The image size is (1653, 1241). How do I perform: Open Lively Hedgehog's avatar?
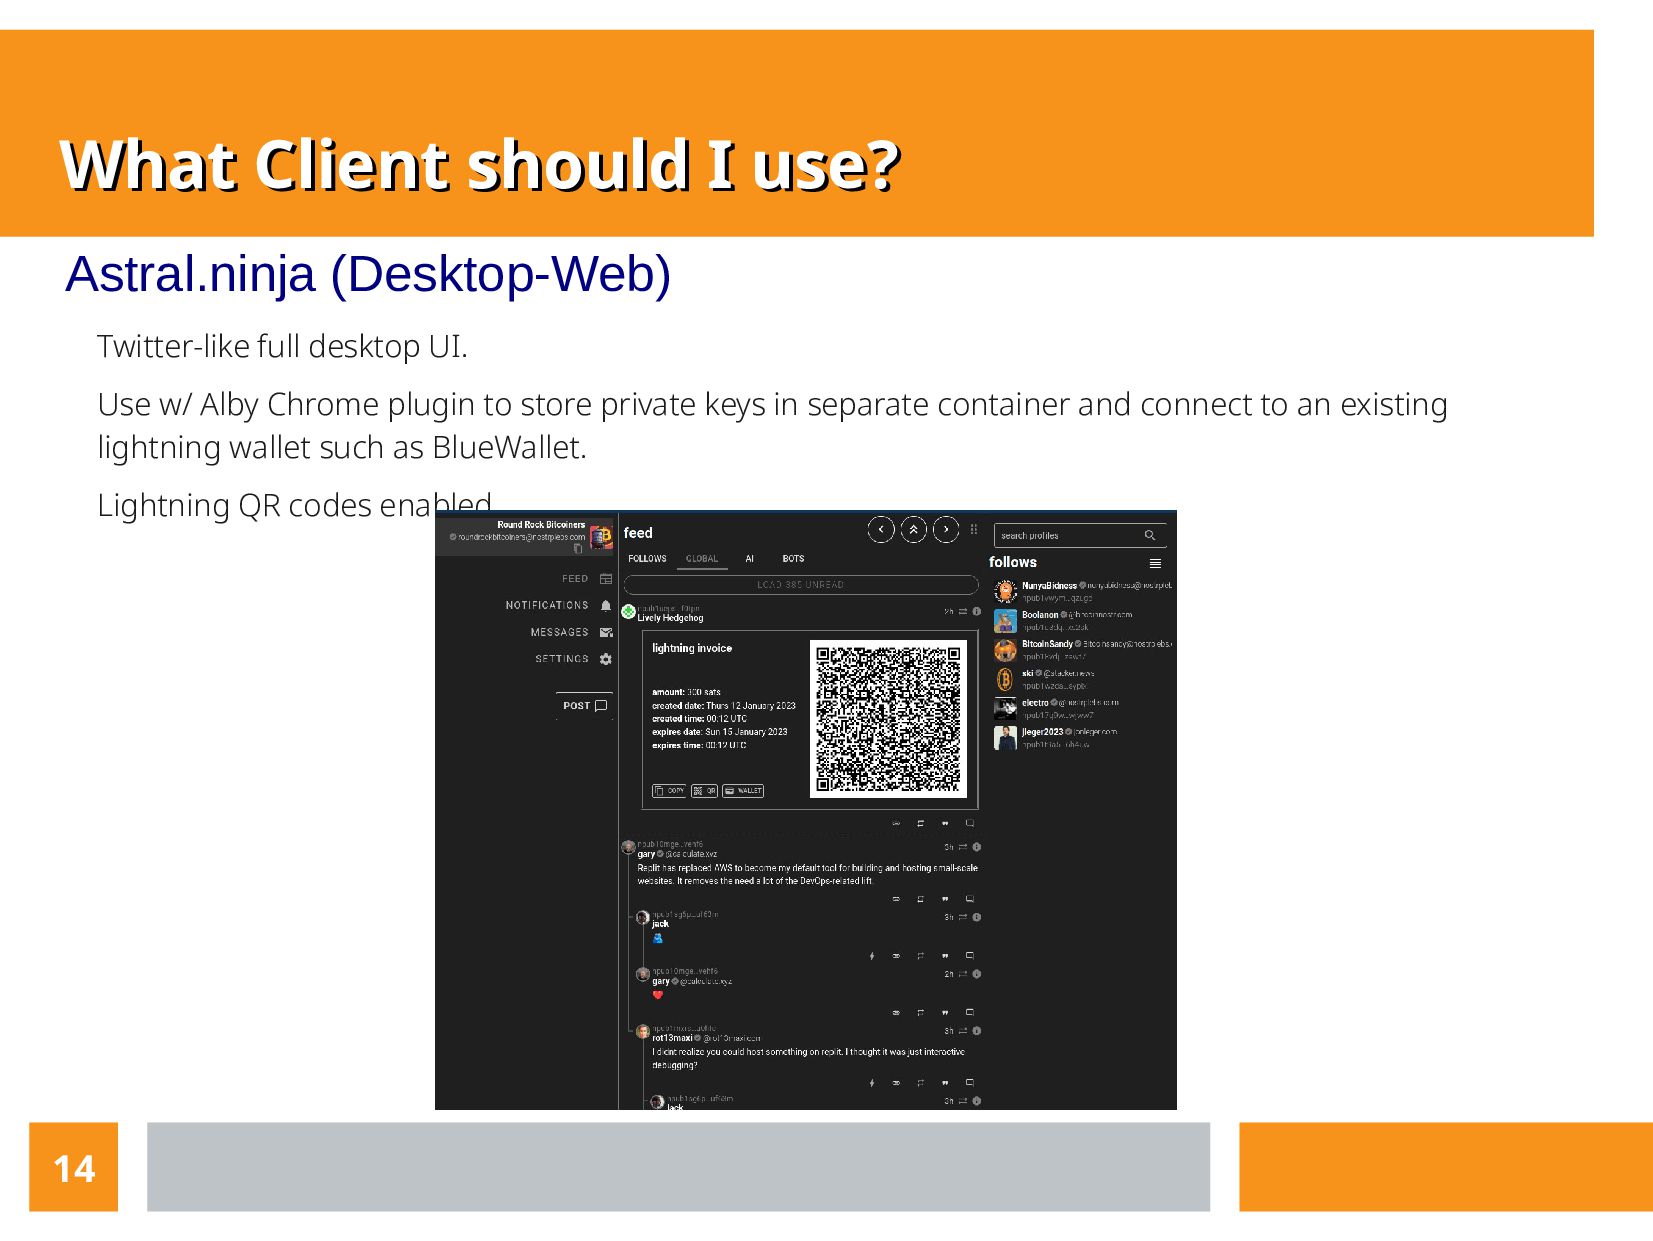pyautogui.click(x=628, y=612)
